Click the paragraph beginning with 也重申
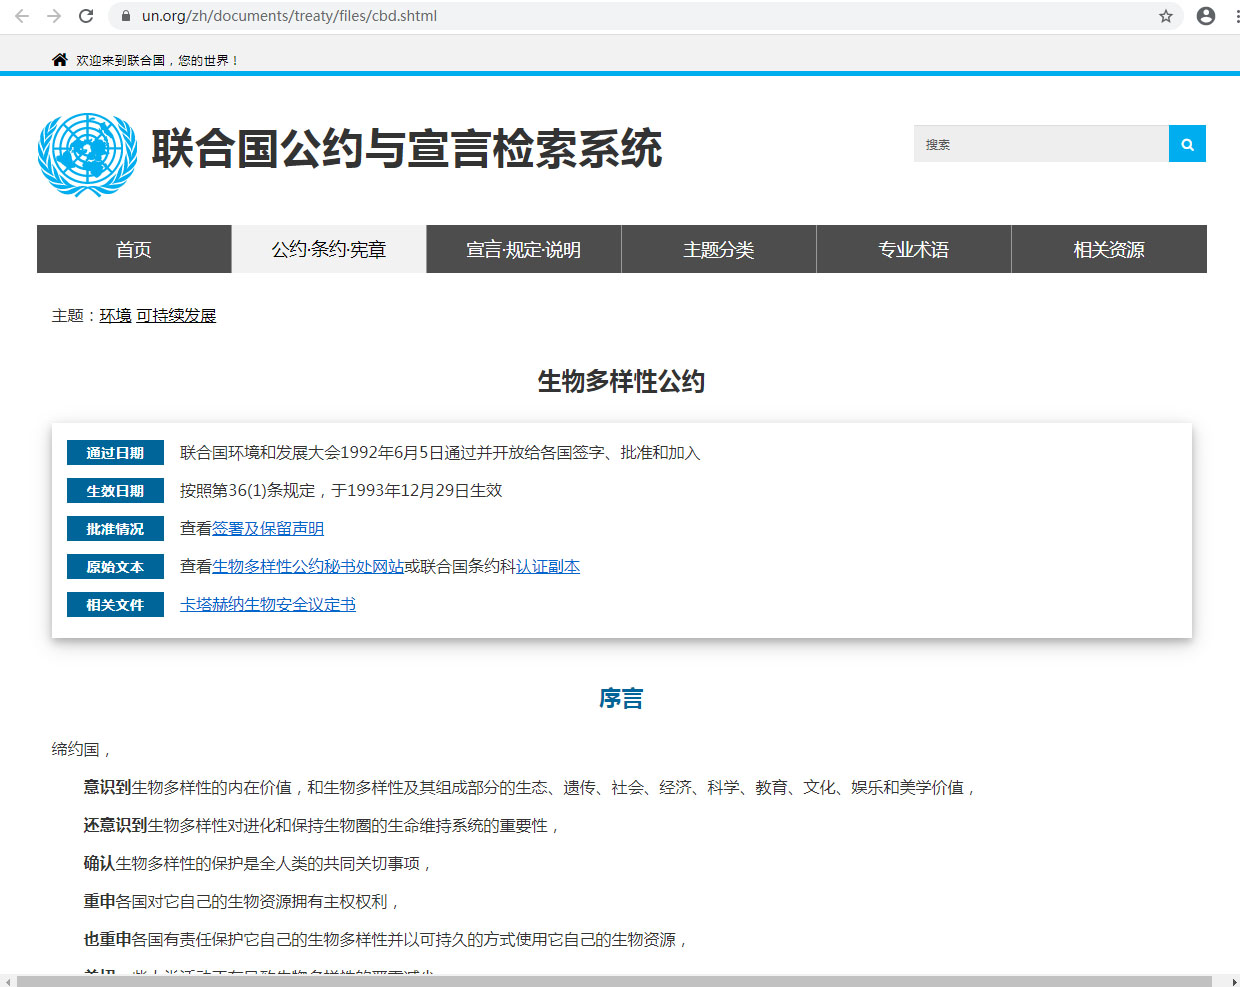The width and height of the screenshot is (1240, 987). (386, 940)
